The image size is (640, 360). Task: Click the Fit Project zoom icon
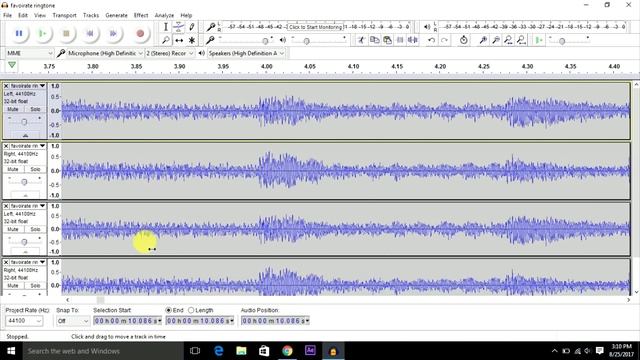coord(521,40)
